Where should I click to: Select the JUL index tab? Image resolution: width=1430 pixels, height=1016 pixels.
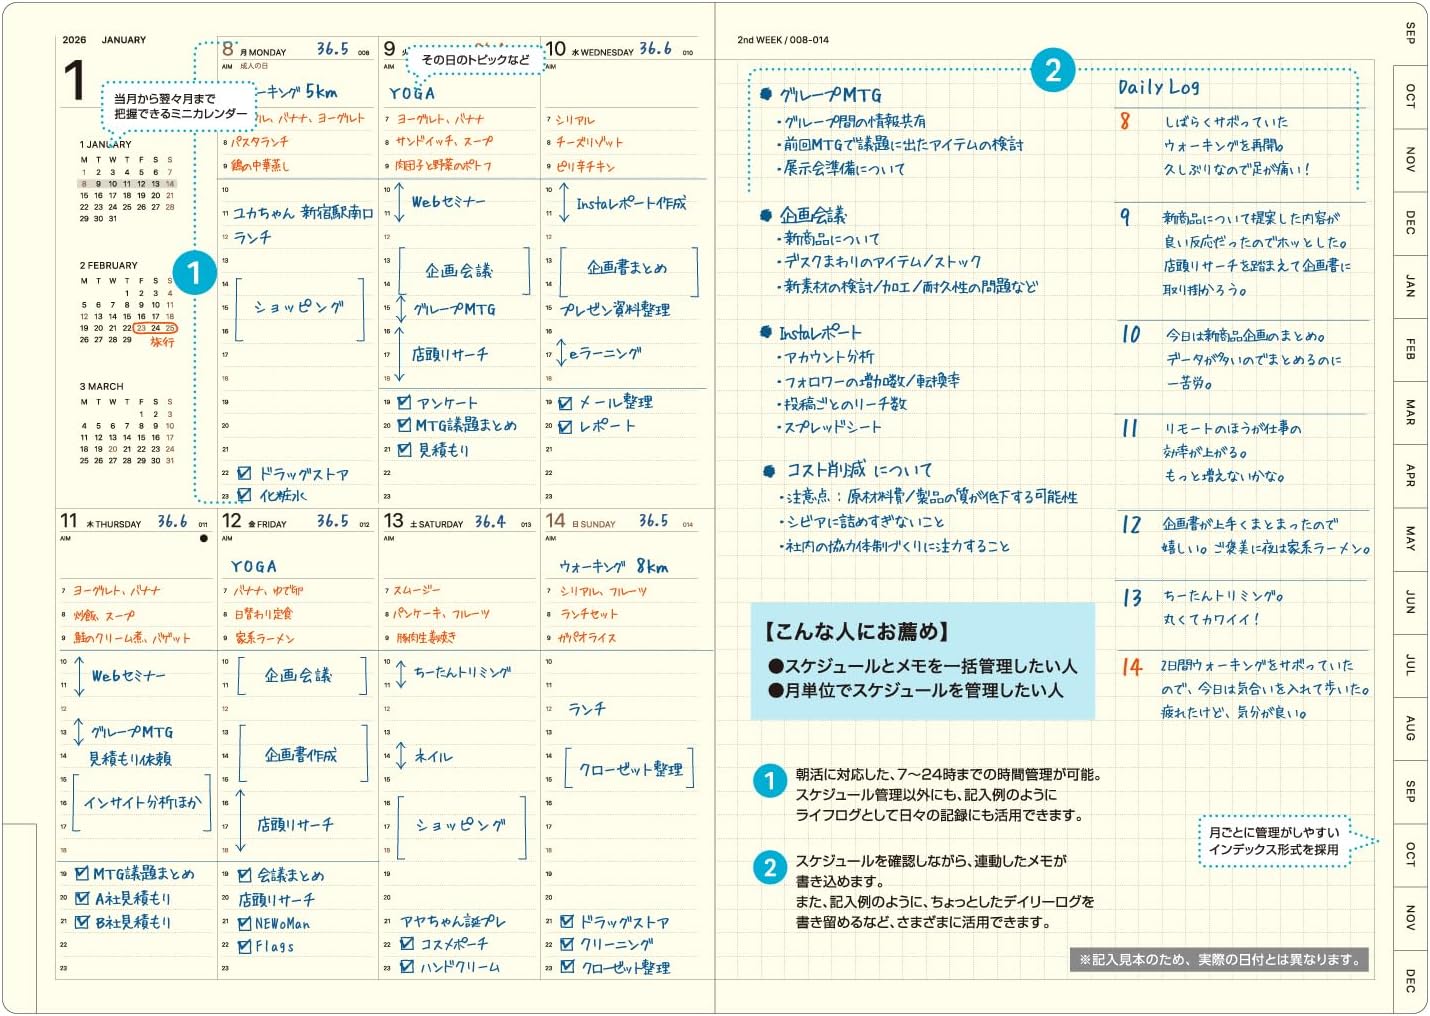(x=1410, y=664)
